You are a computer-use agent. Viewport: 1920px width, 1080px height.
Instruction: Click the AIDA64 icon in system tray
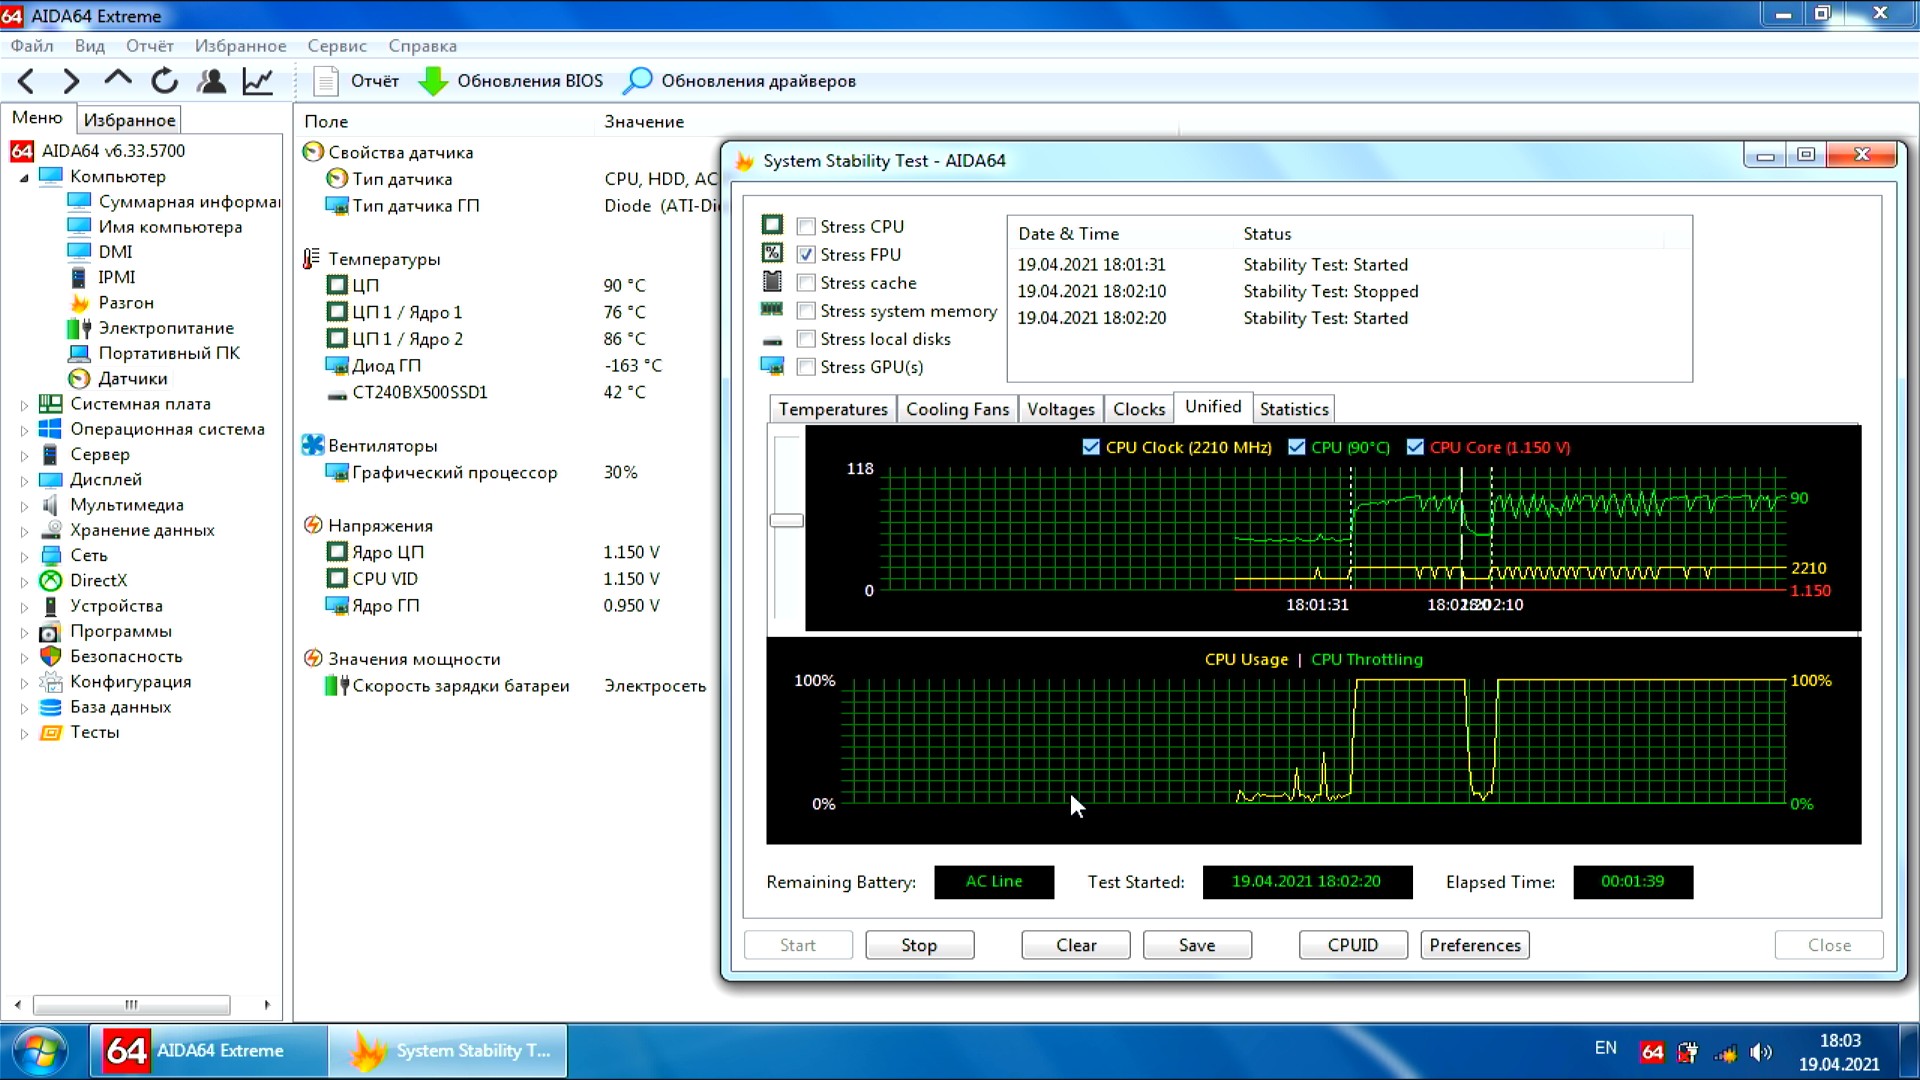click(x=1652, y=1051)
